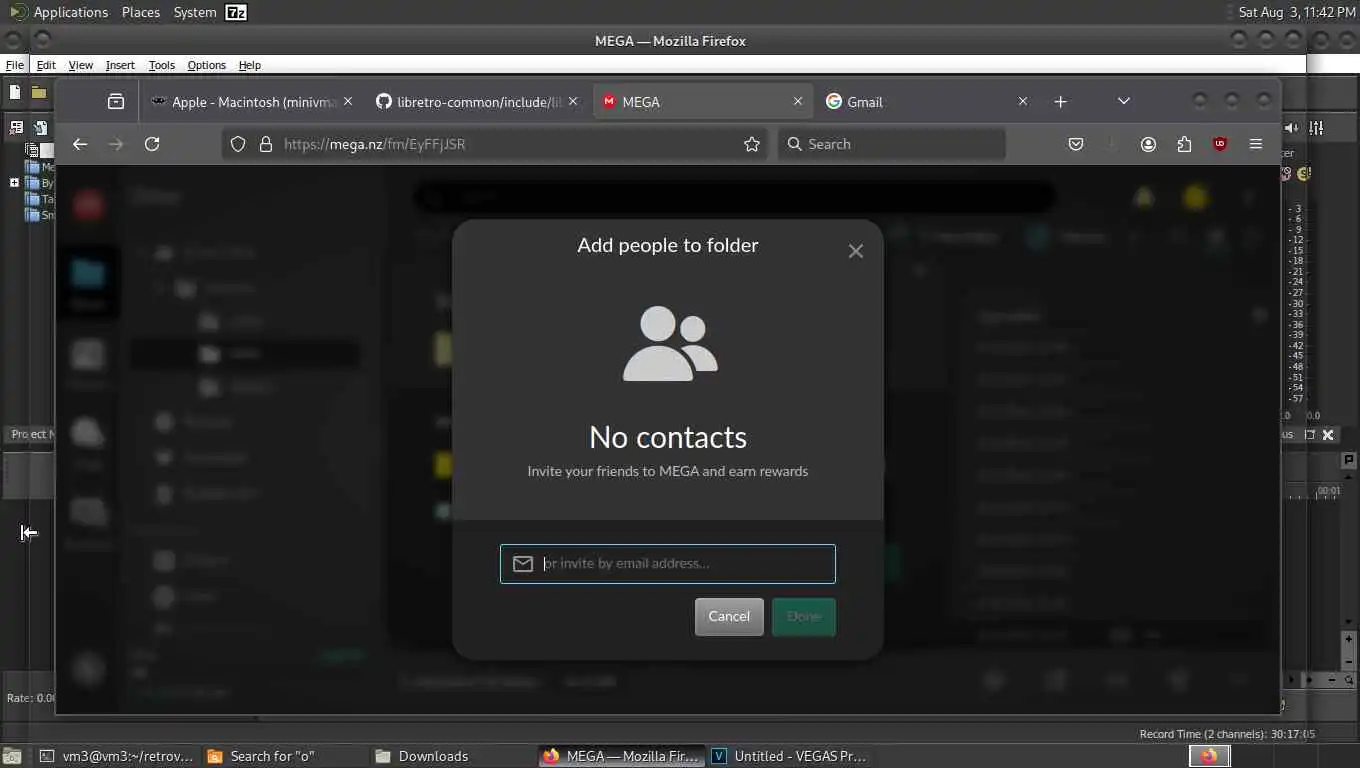Open the Places menu in top panel

[x=140, y=12]
